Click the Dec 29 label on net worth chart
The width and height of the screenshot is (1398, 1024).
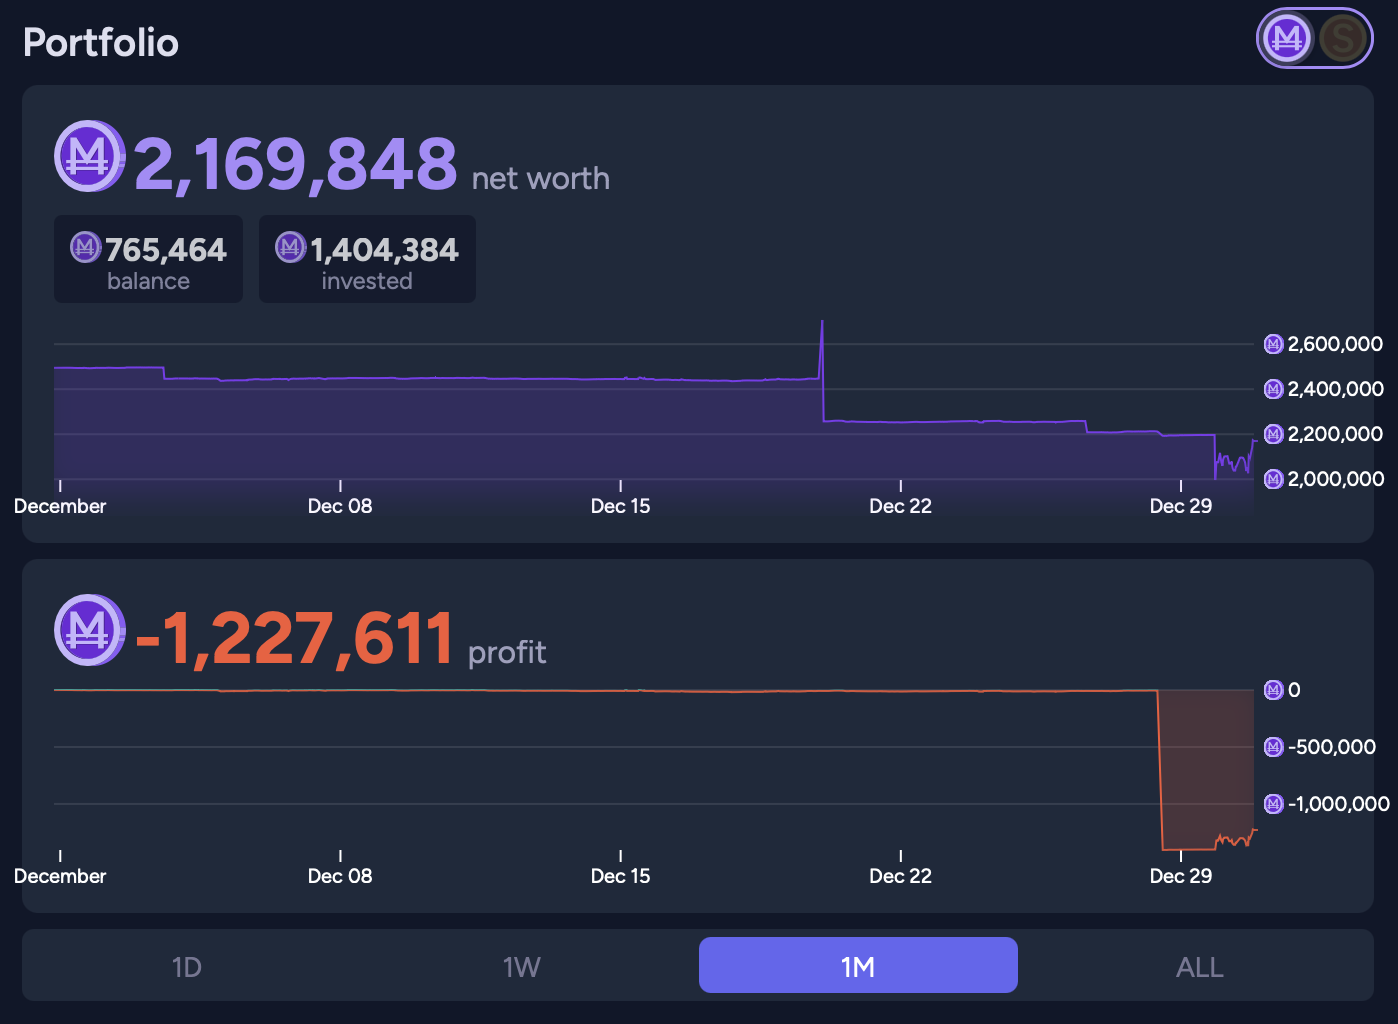pyautogui.click(x=1180, y=506)
